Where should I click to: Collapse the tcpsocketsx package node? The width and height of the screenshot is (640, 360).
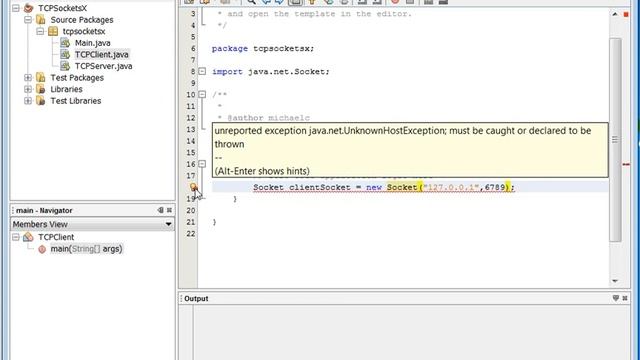click(x=40, y=31)
